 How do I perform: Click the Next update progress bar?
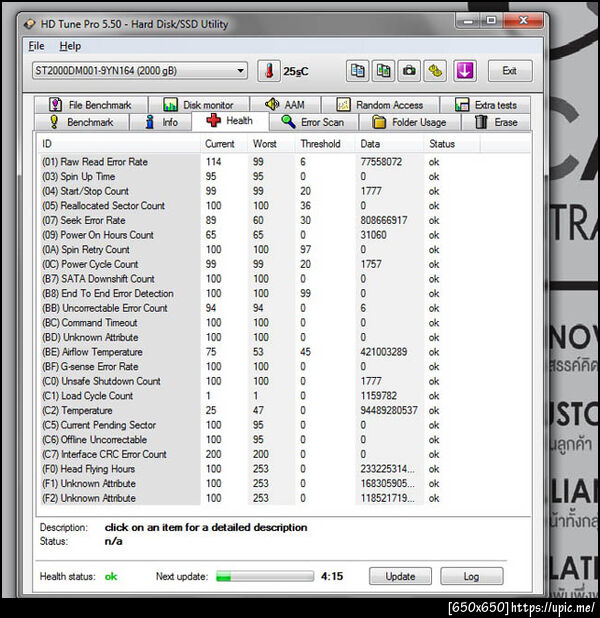tap(265, 576)
